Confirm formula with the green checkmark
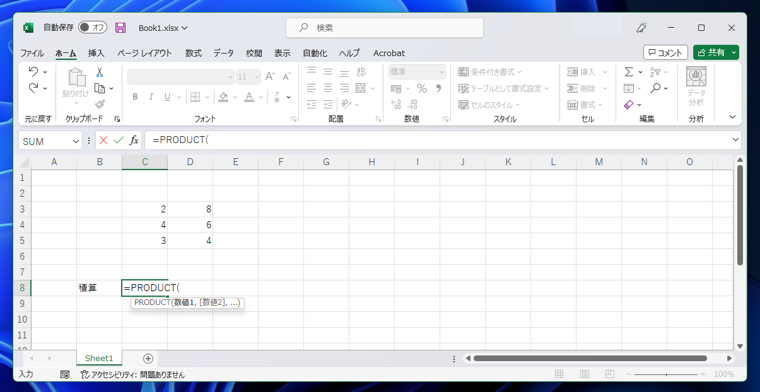 coord(118,141)
